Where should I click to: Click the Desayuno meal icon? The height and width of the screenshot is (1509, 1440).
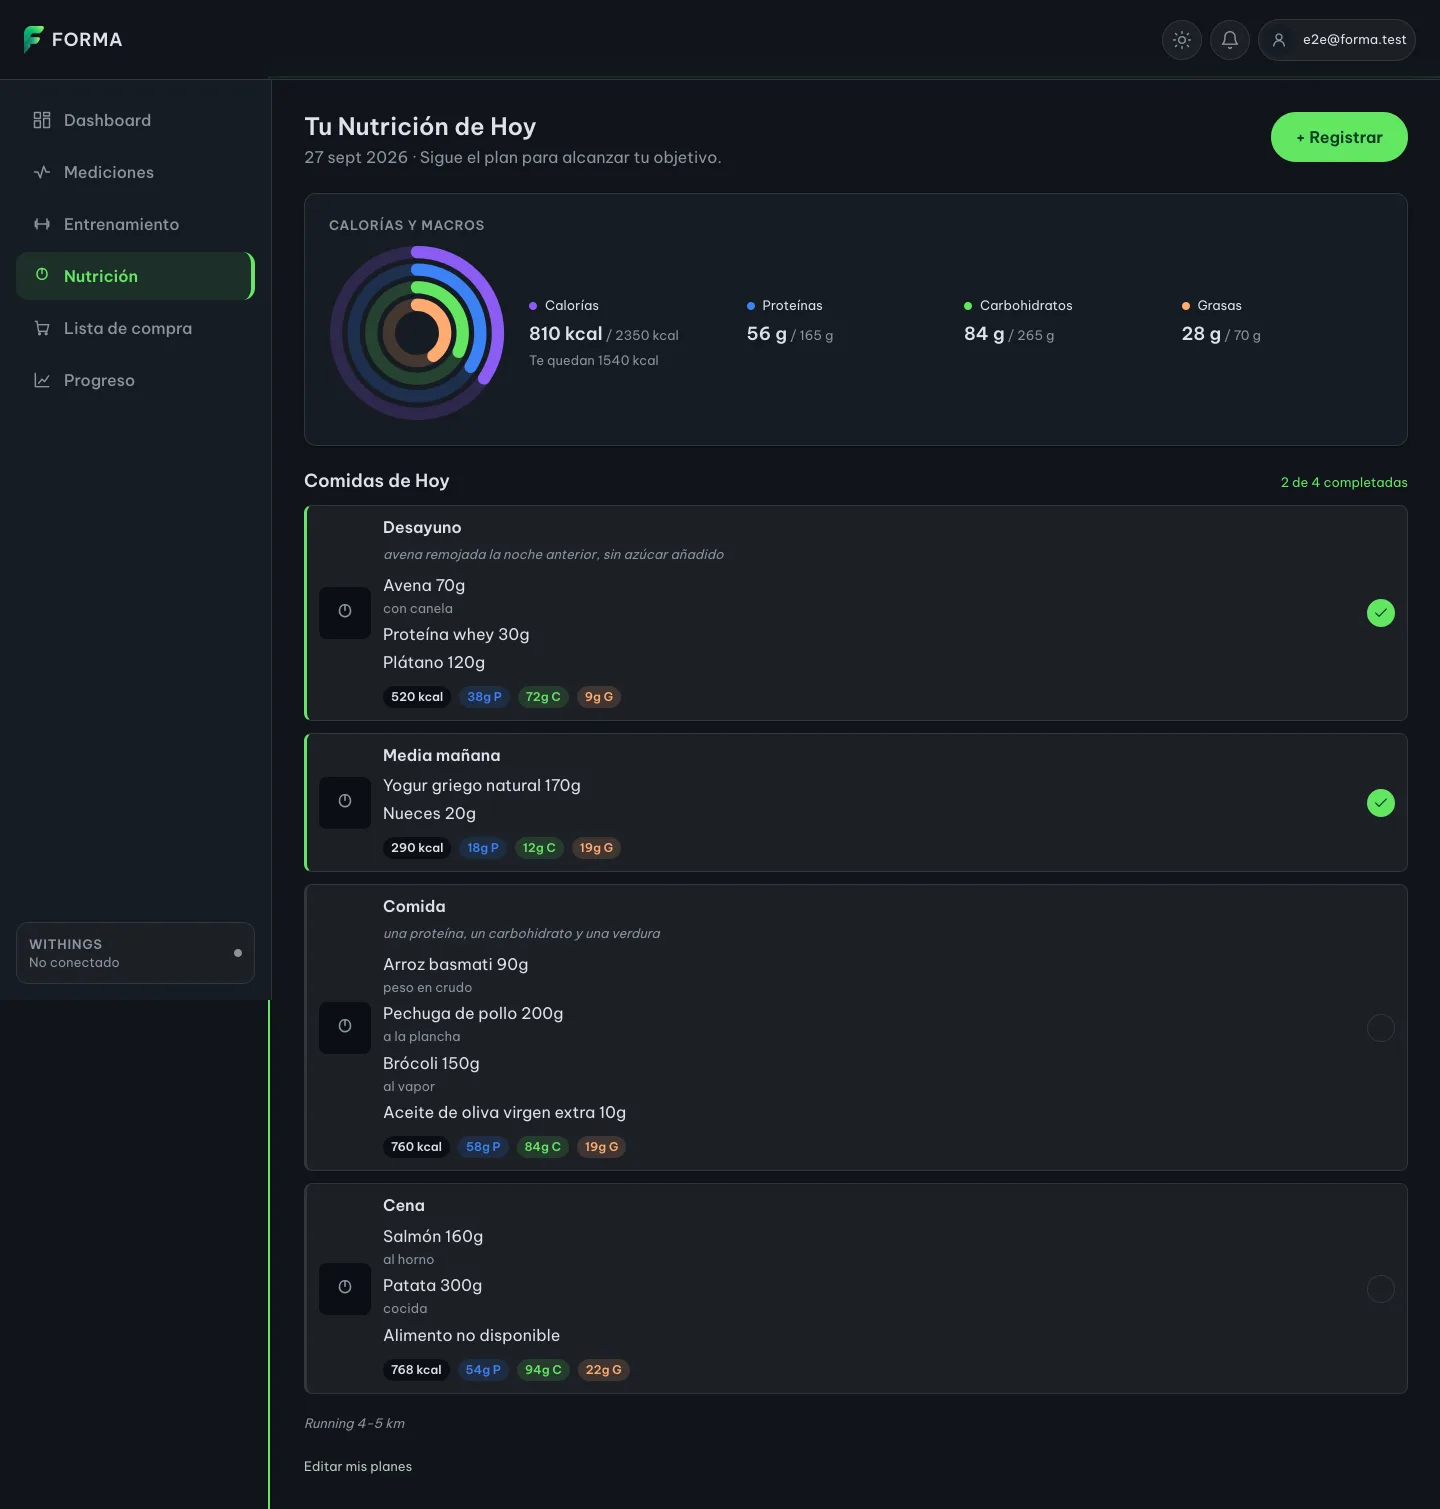pos(345,612)
